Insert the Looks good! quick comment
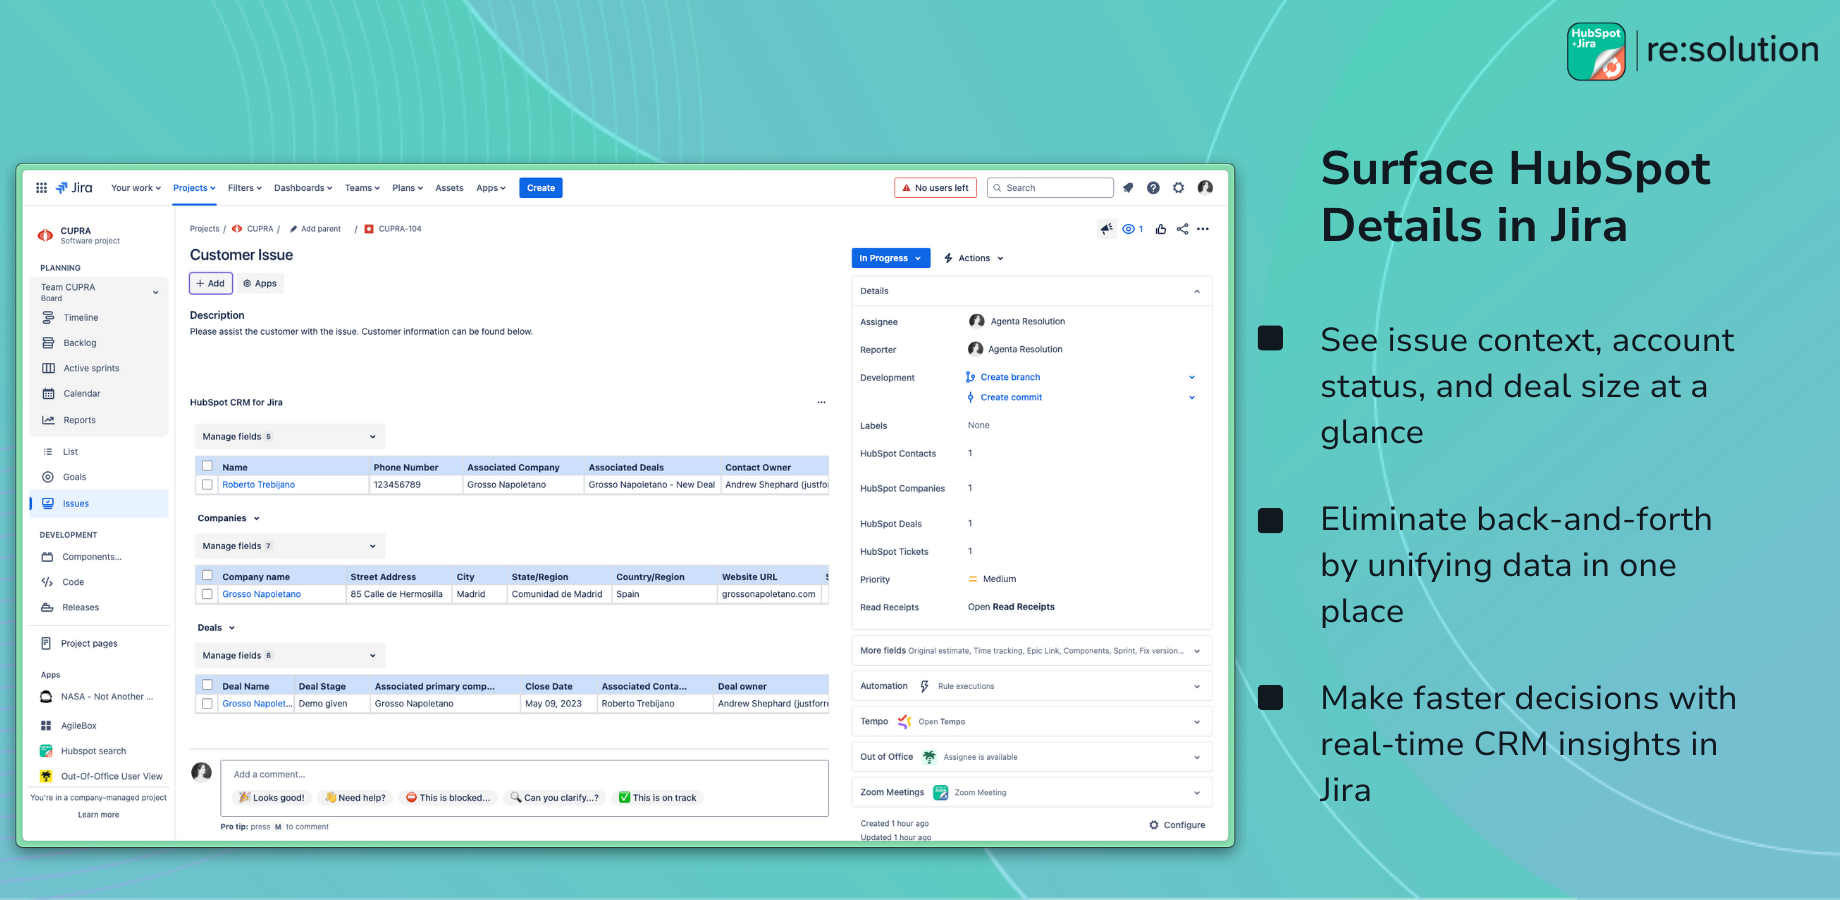 tap(272, 798)
